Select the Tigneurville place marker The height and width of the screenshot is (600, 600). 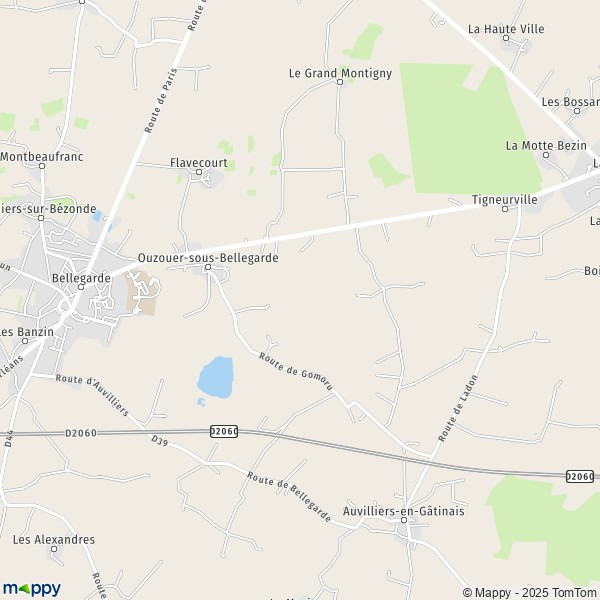505,209
